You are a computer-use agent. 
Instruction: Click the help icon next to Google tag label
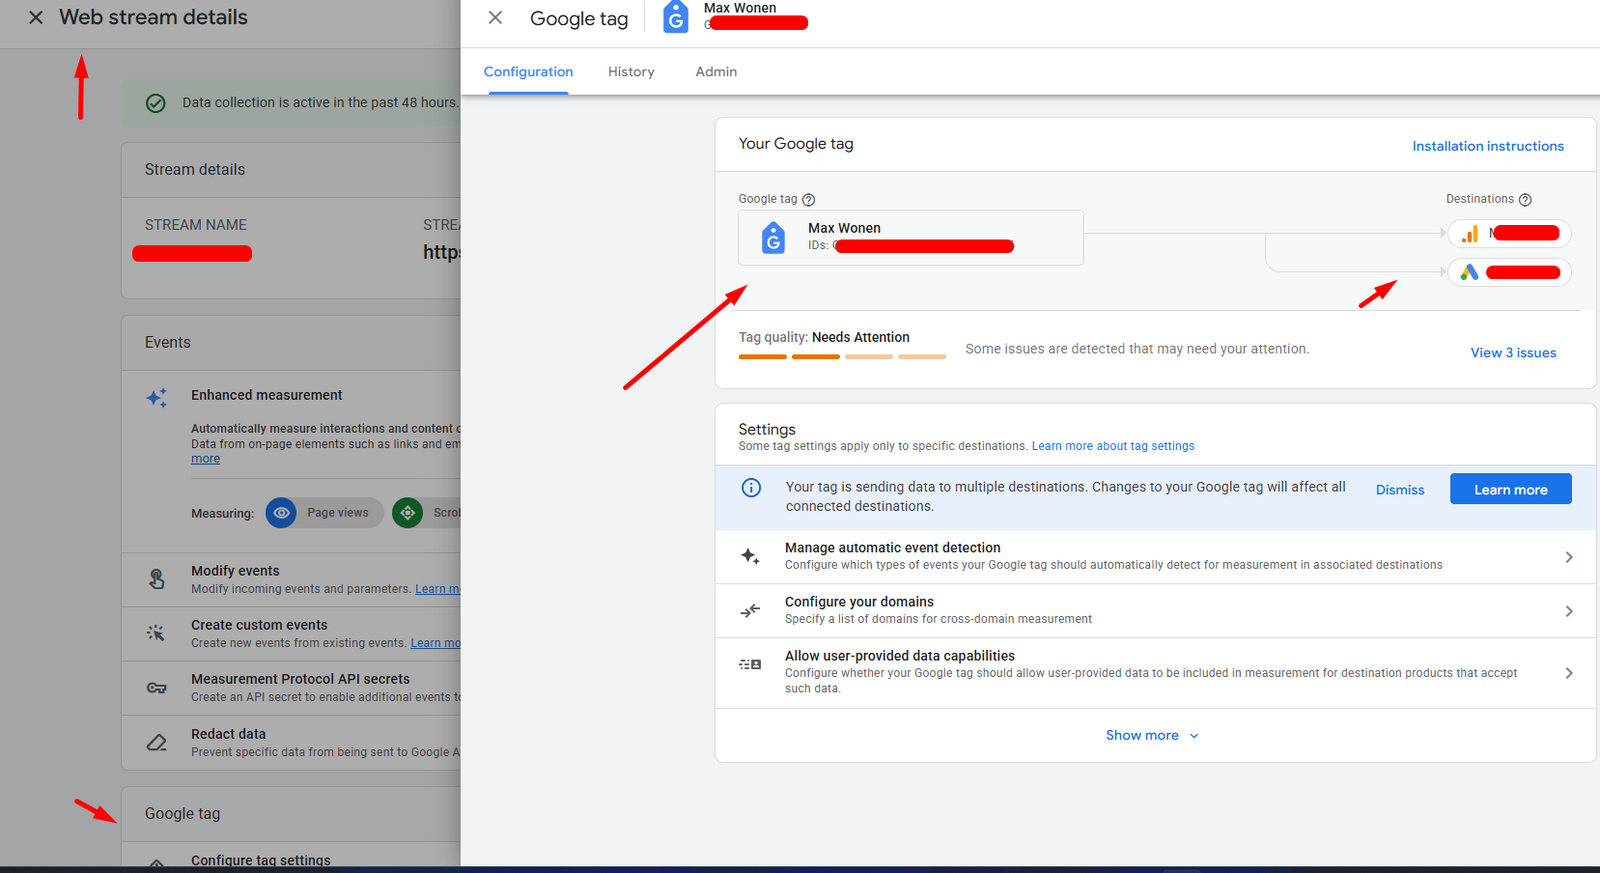(x=809, y=200)
